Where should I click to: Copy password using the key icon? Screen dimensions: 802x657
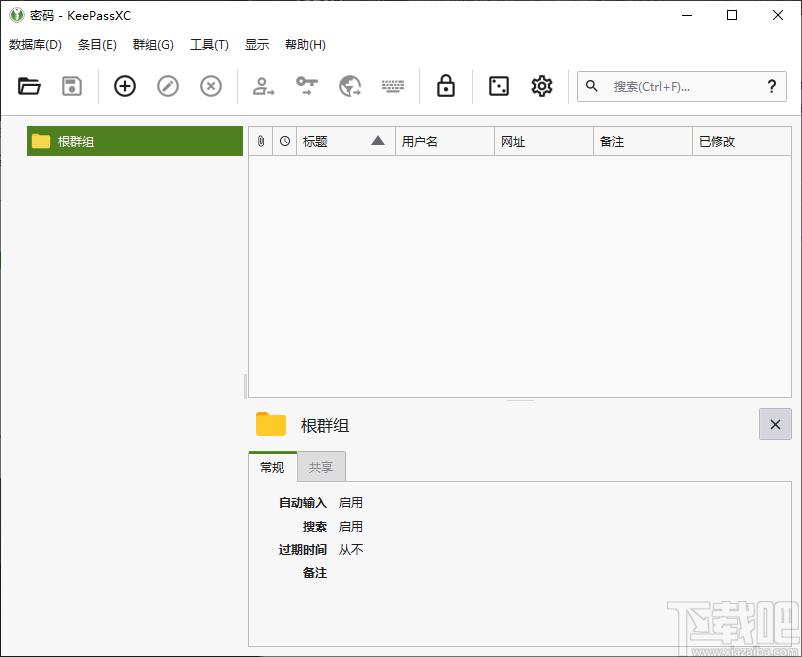tap(307, 86)
